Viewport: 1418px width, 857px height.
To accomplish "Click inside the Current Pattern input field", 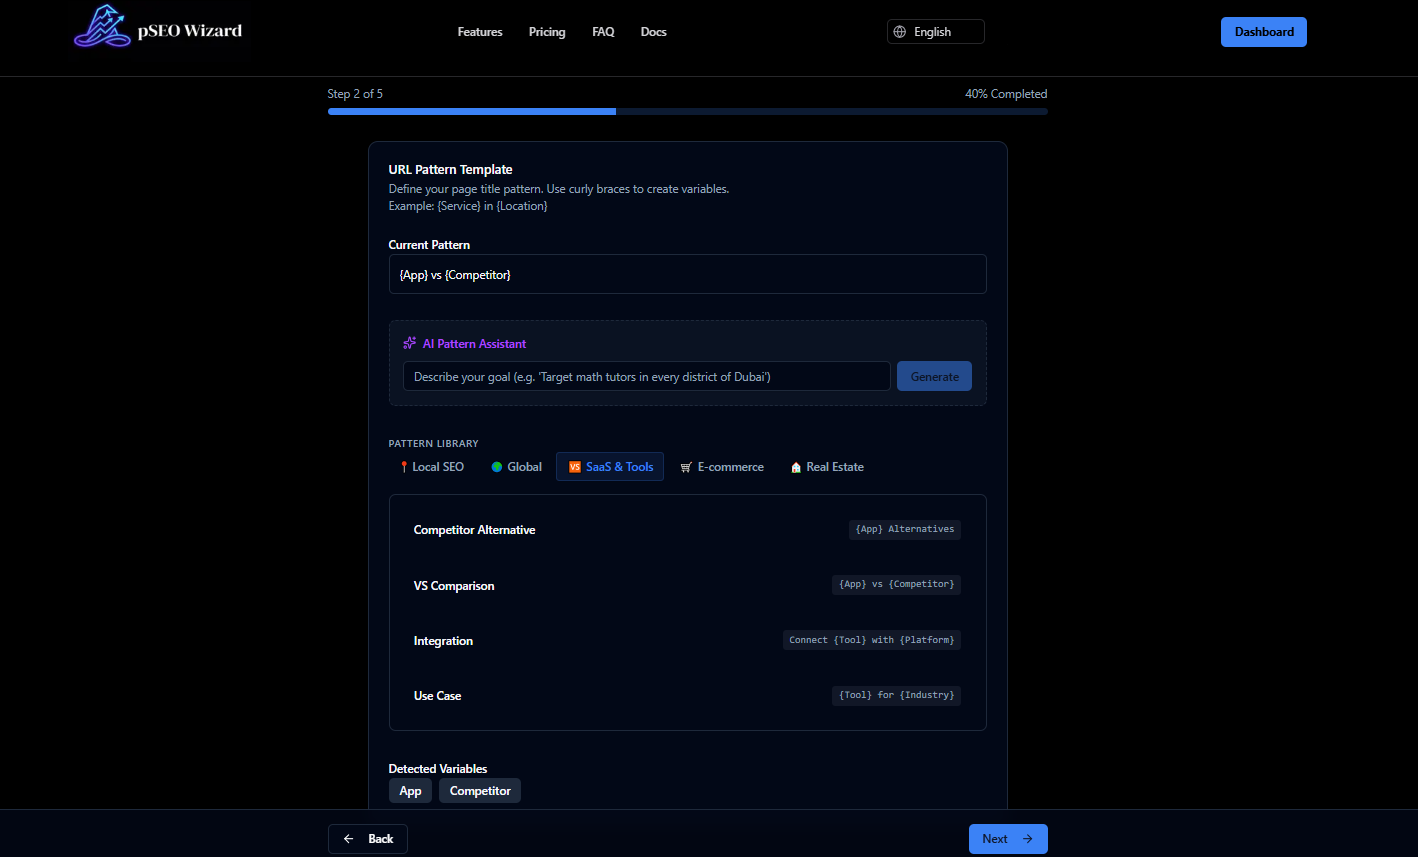I will click(687, 274).
